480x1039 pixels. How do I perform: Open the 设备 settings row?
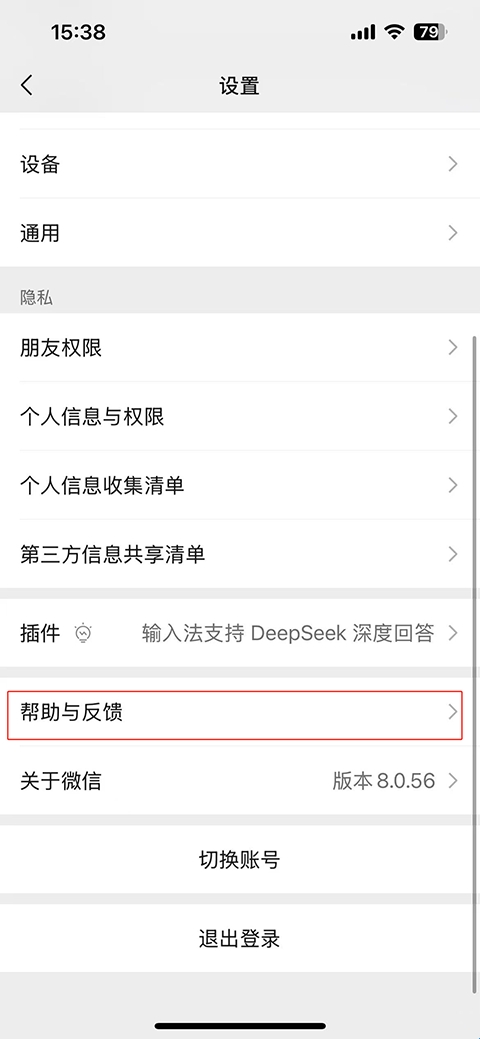tap(240, 164)
